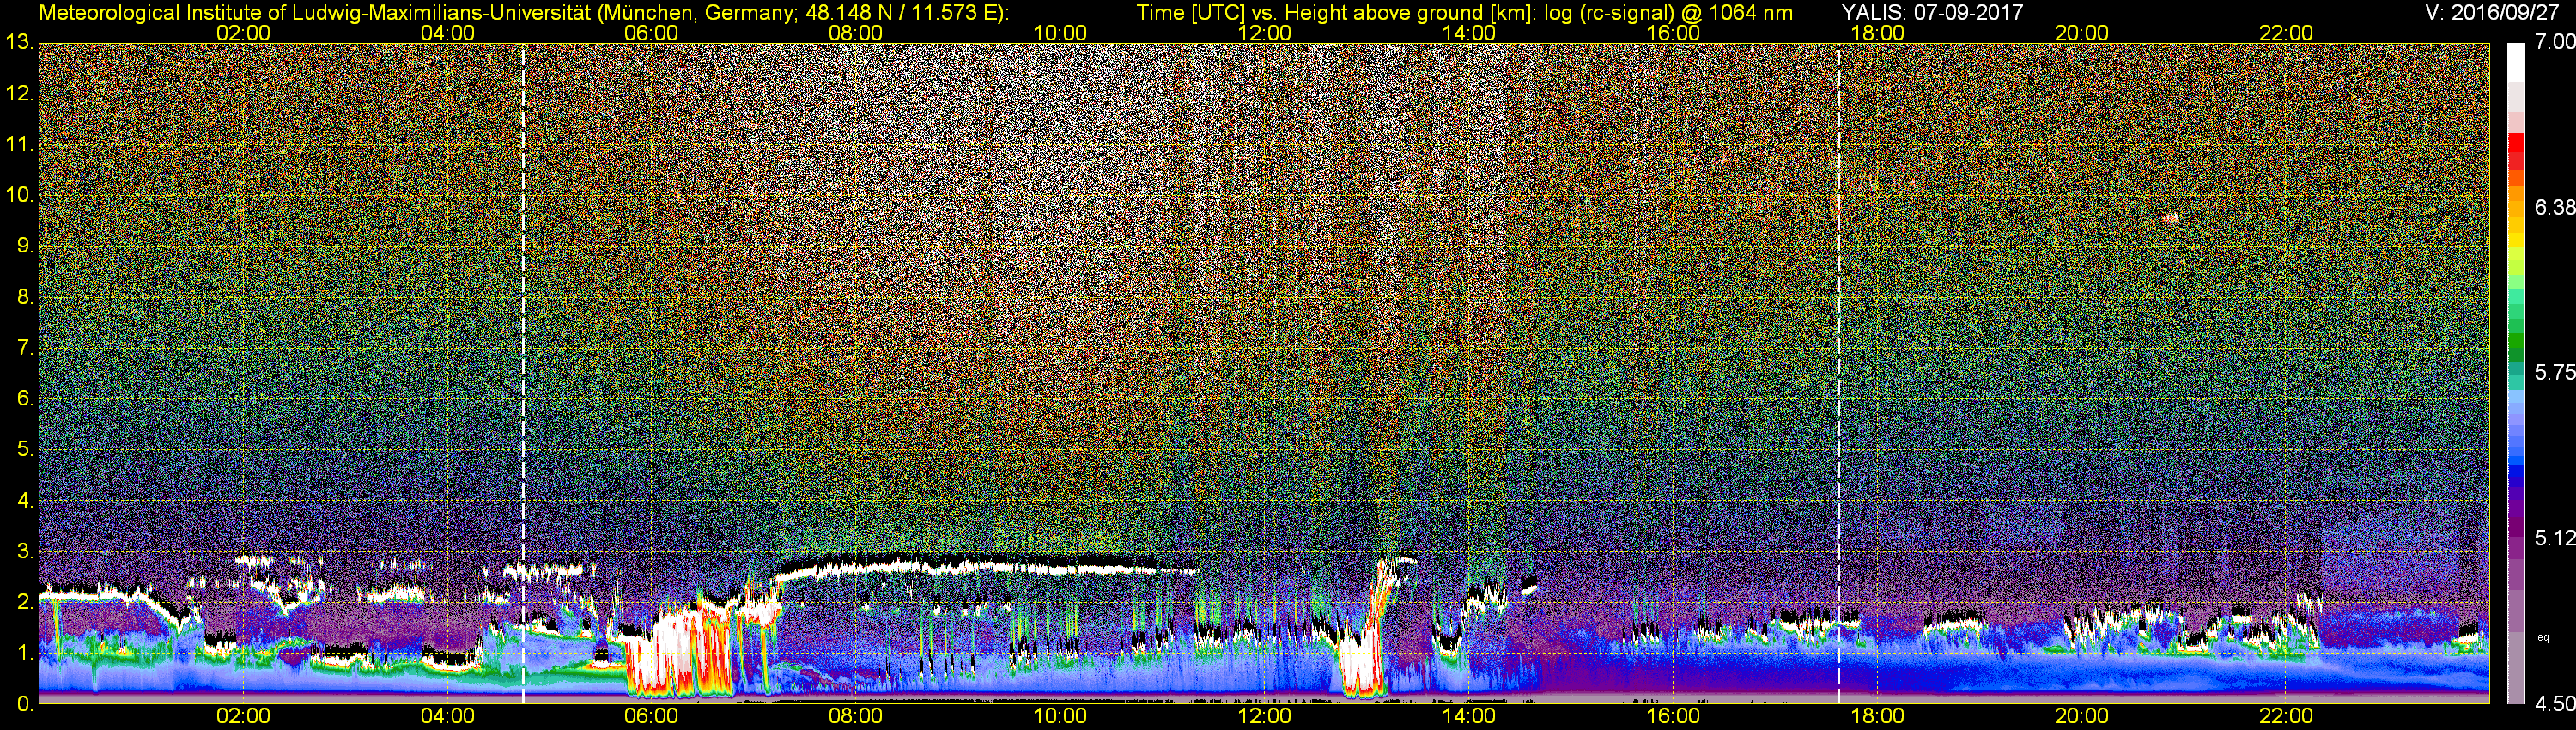This screenshot has width=2576, height=730.
Task: Click the 18:00 label on the bottom time axis
Action: click(x=1877, y=716)
